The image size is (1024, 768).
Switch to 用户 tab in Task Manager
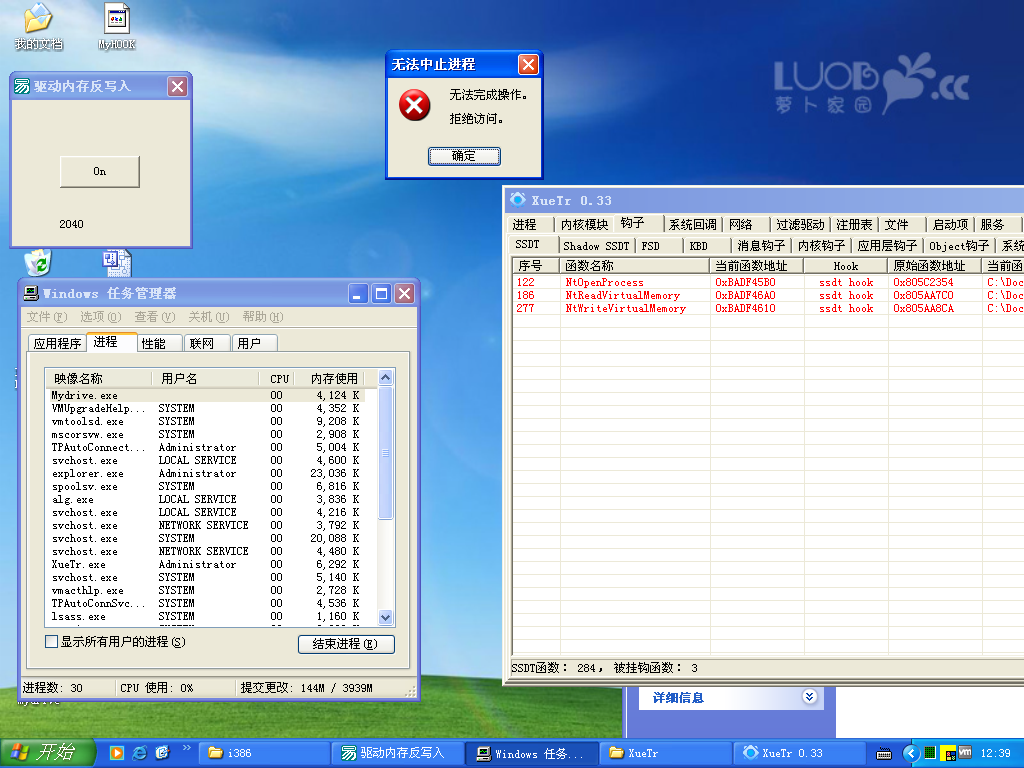click(255, 344)
